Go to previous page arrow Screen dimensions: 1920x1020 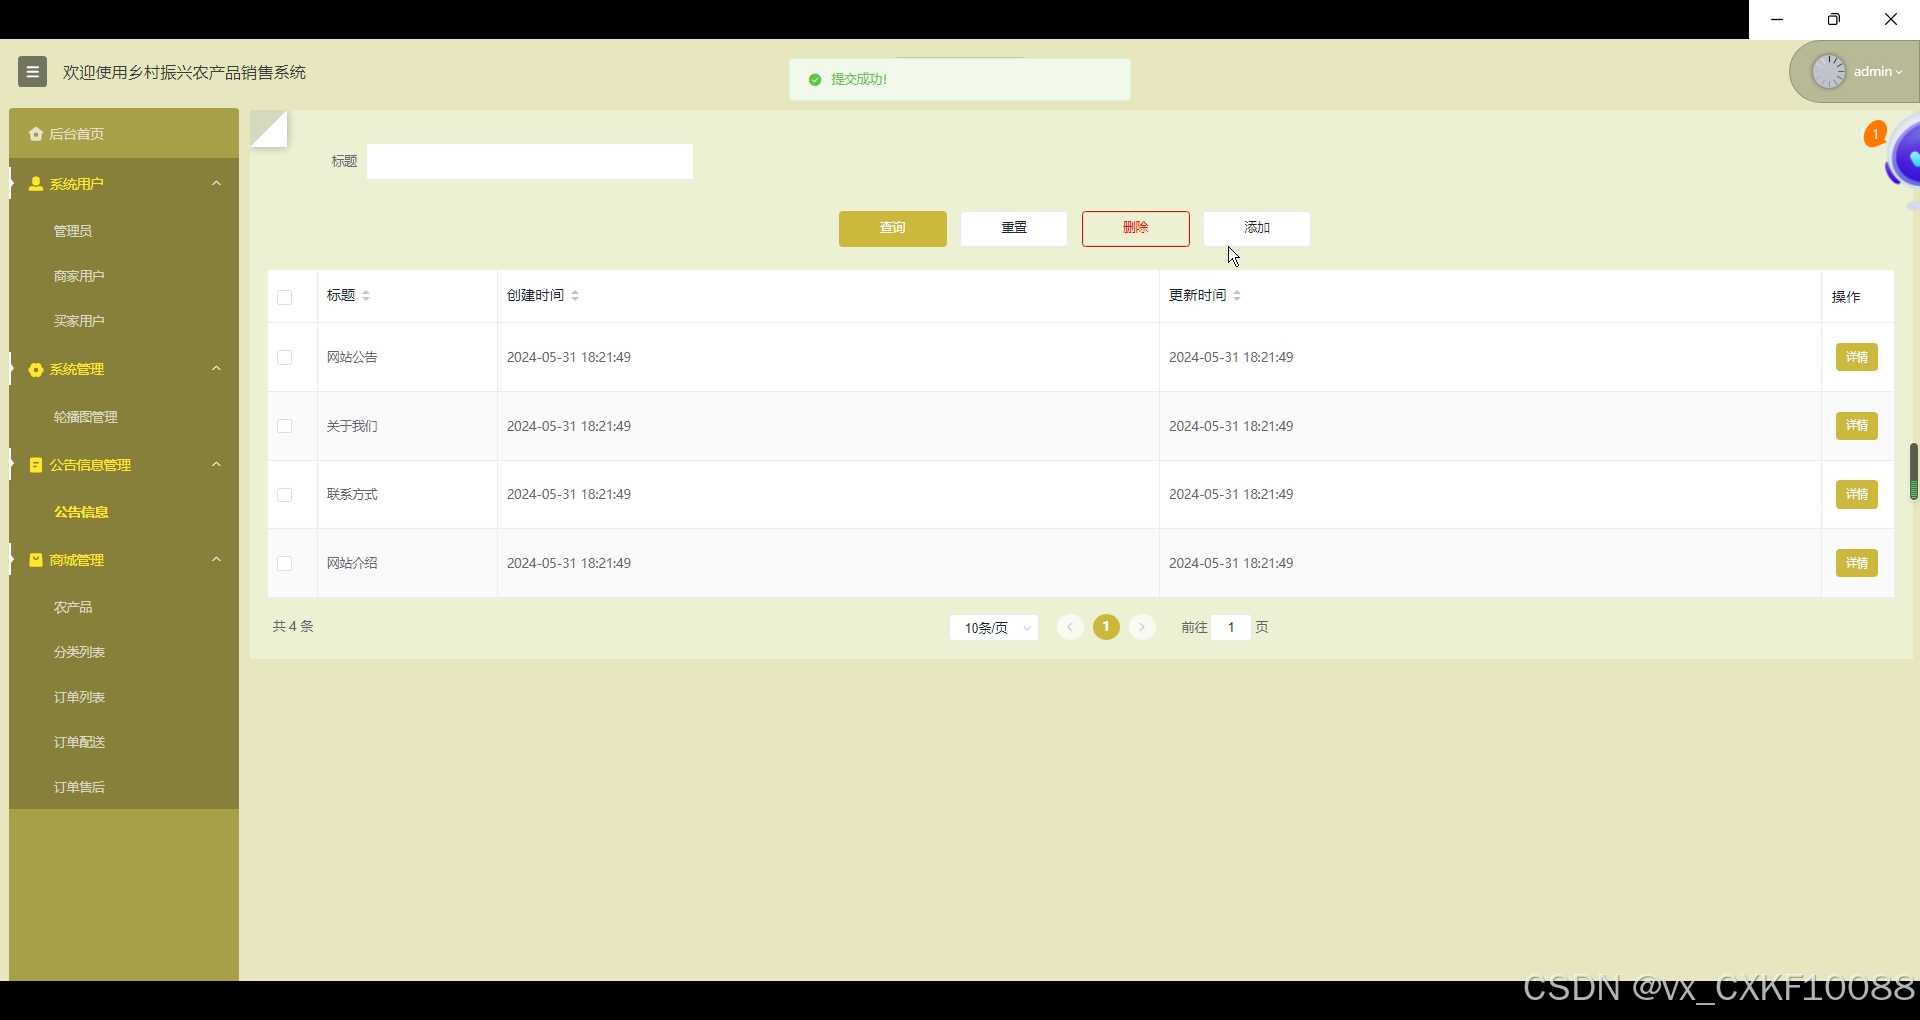(x=1070, y=627)
